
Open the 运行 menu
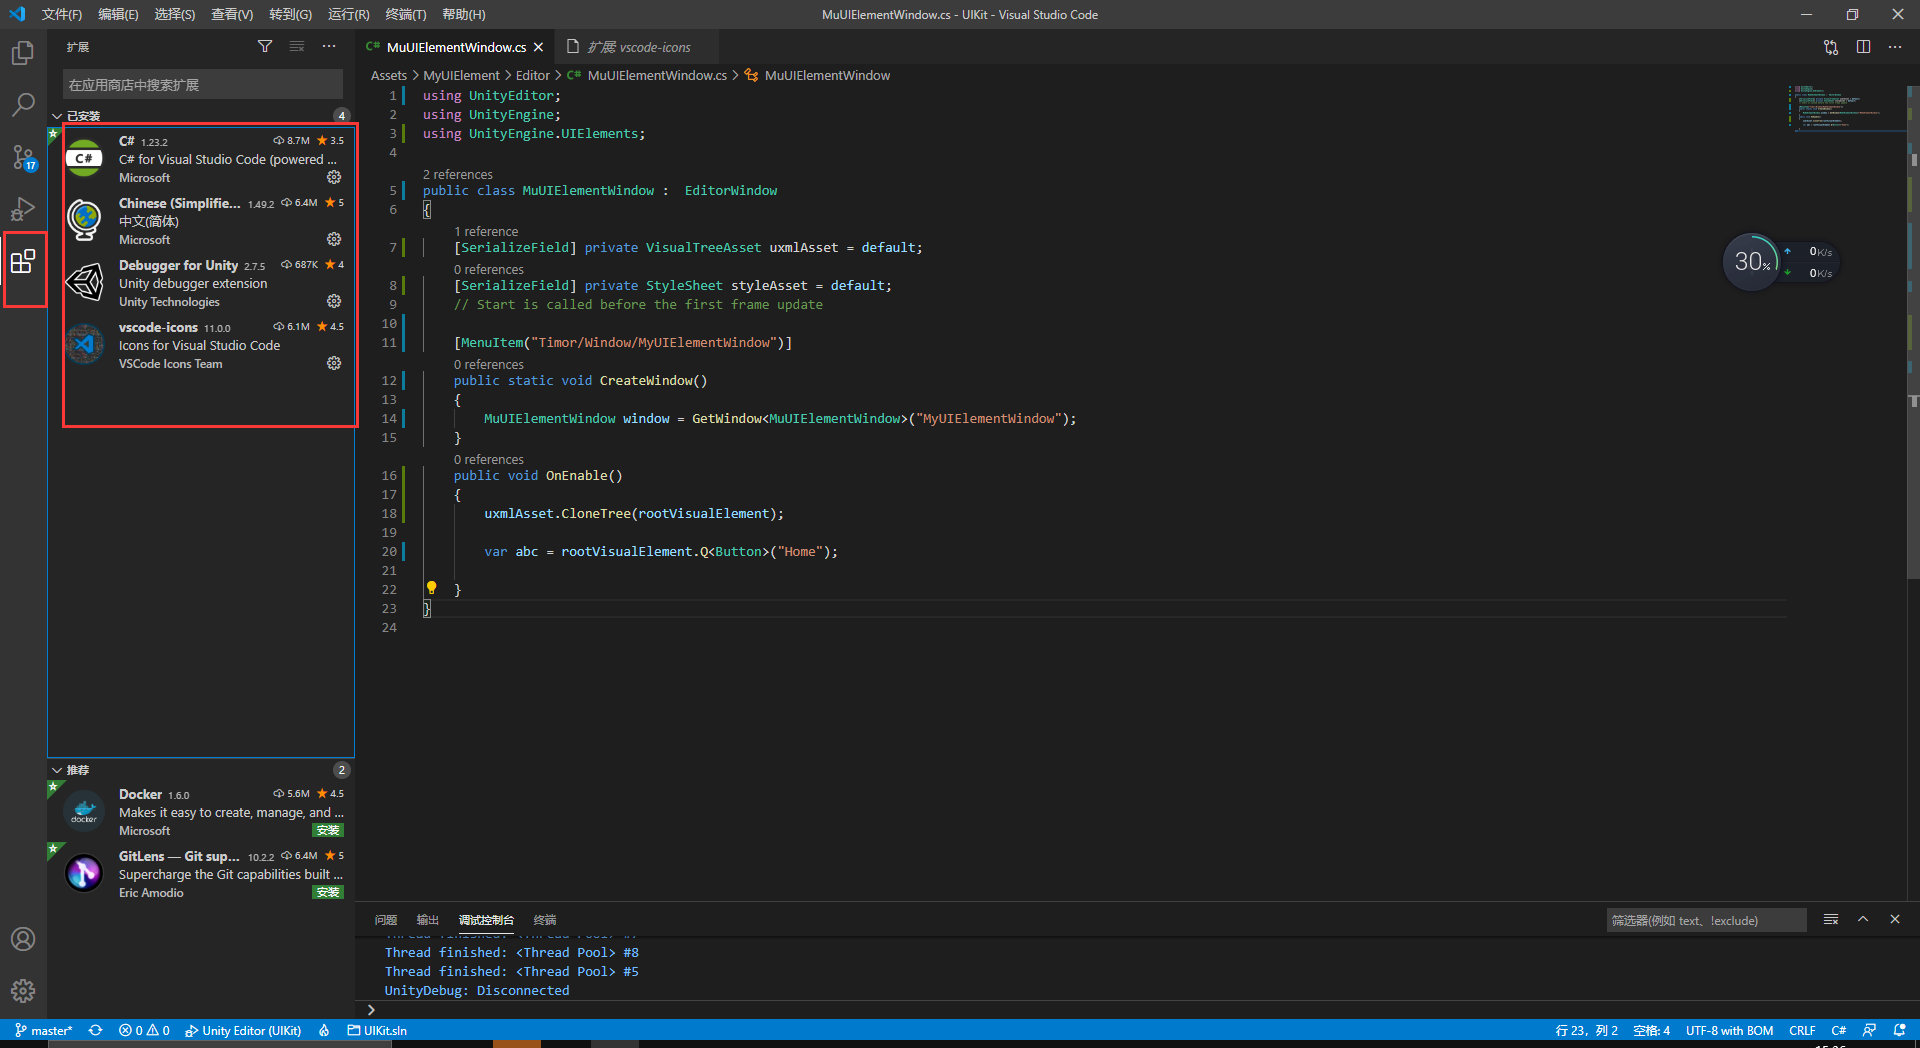pyautogui.click(x=347, y=14)
